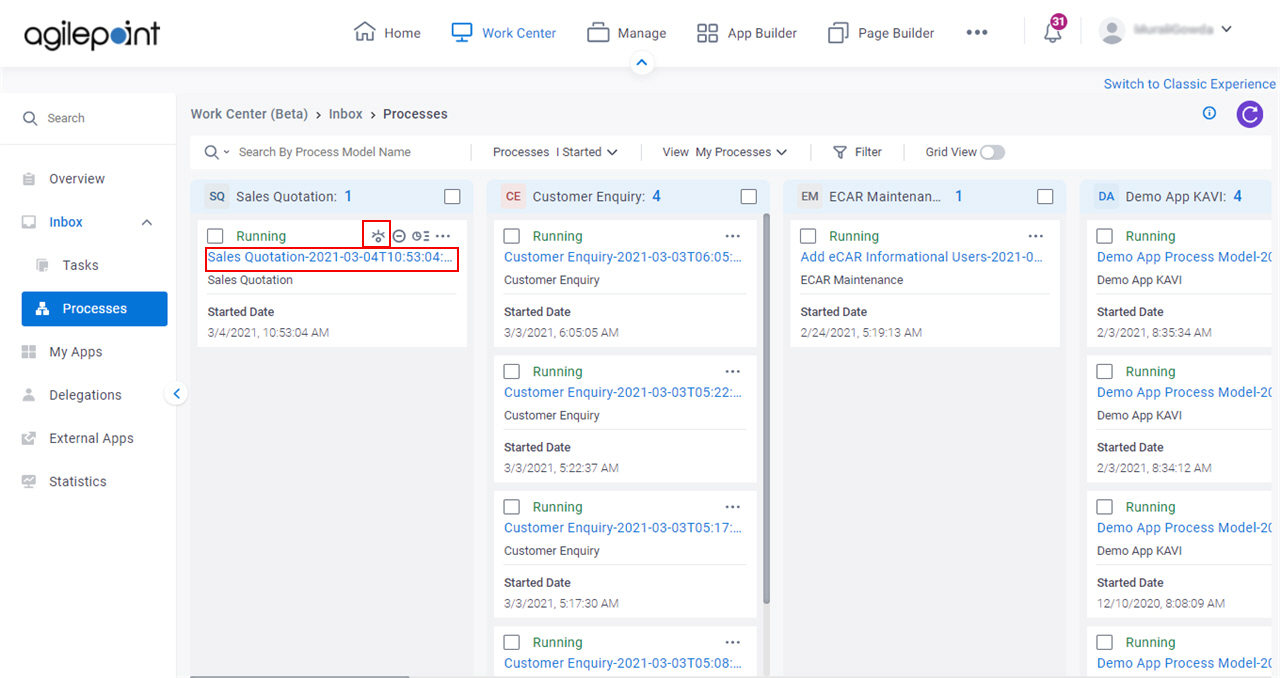Collapse the top navigation bar chevron
Image resolution: width=1280 pixels, height=678 pixels.
click(x=642, y=63)
